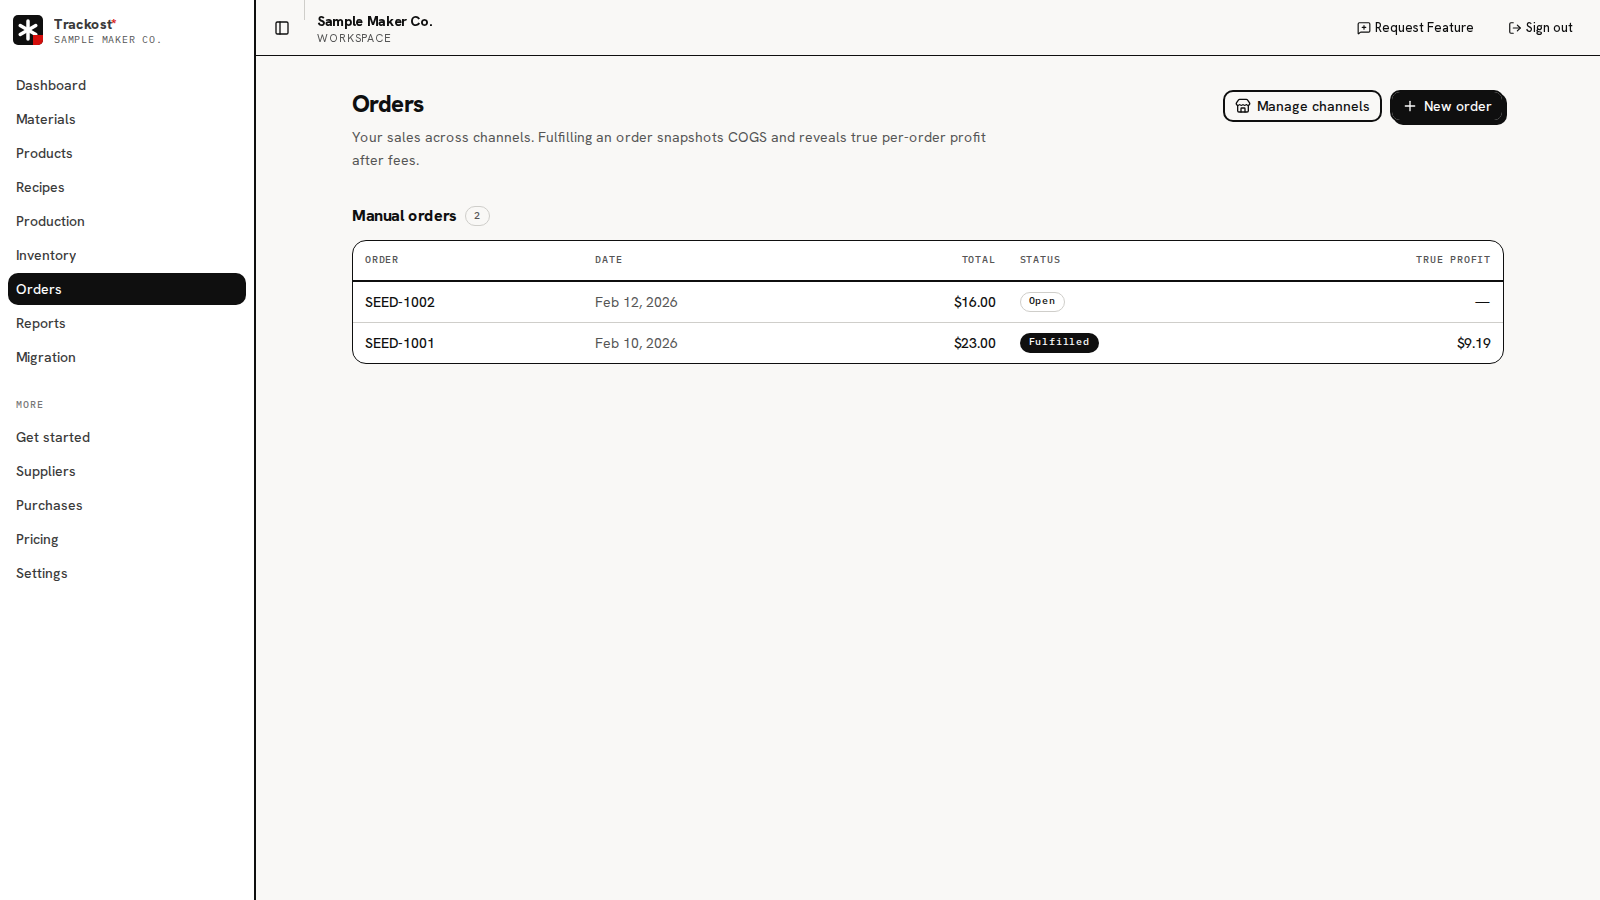Click the Sign out link
The width and height of the screenshot is (1600, 900).
(x=1540, y=28)
